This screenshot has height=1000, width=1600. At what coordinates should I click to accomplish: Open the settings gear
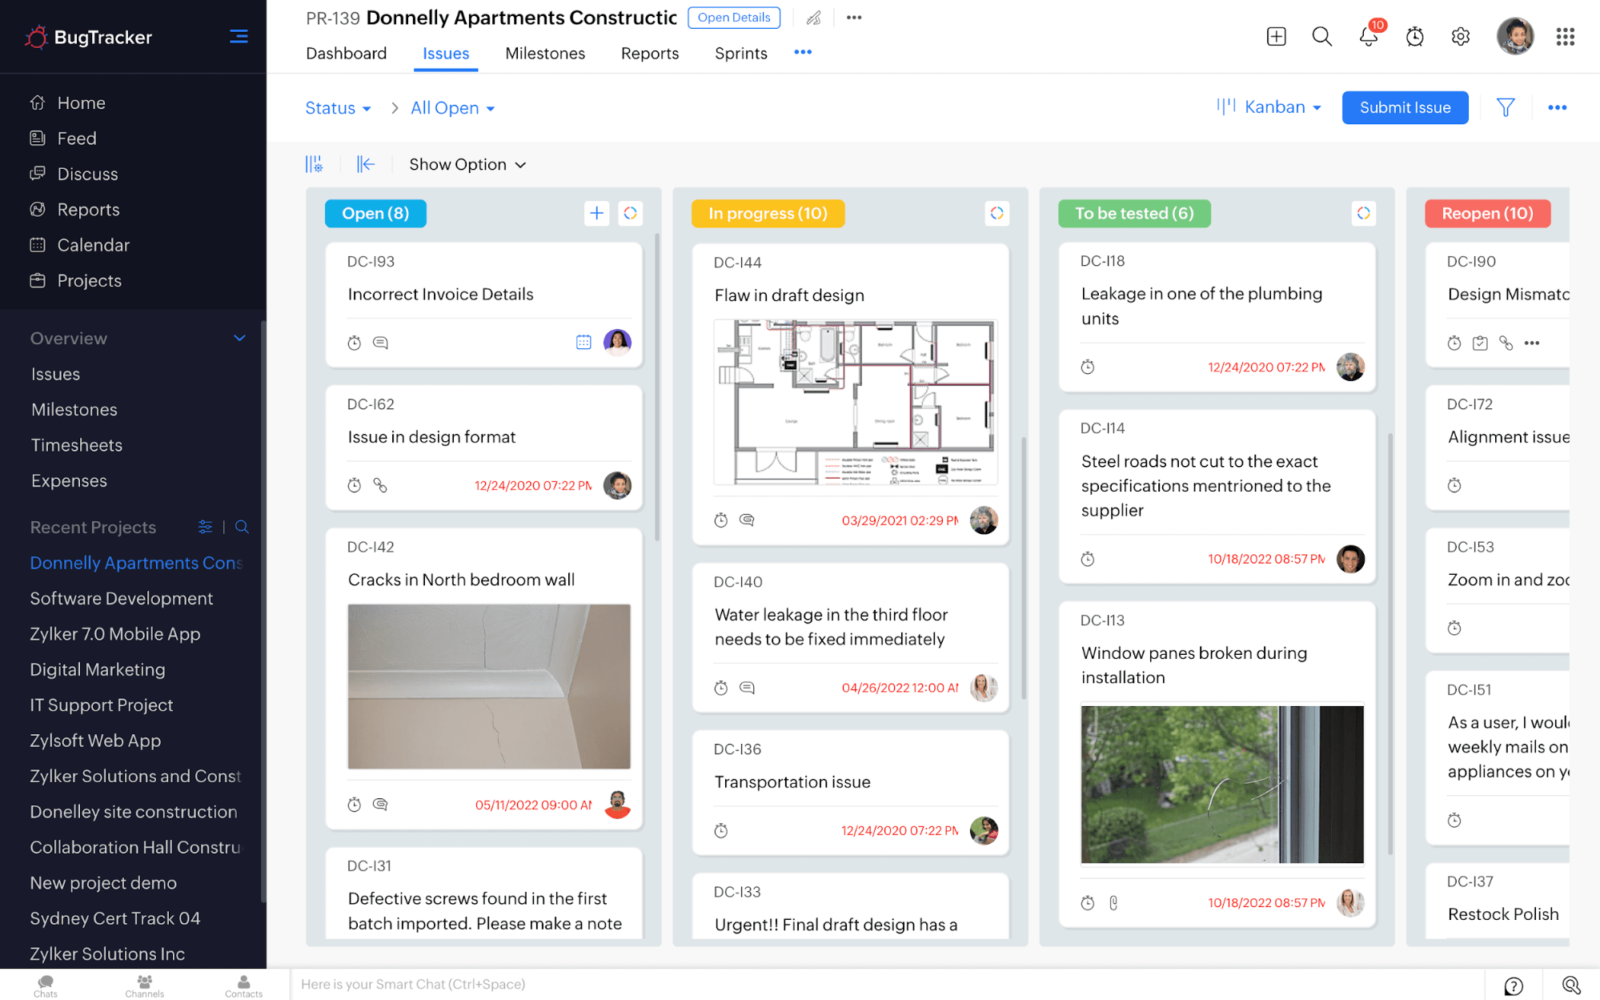(1460, 36)
